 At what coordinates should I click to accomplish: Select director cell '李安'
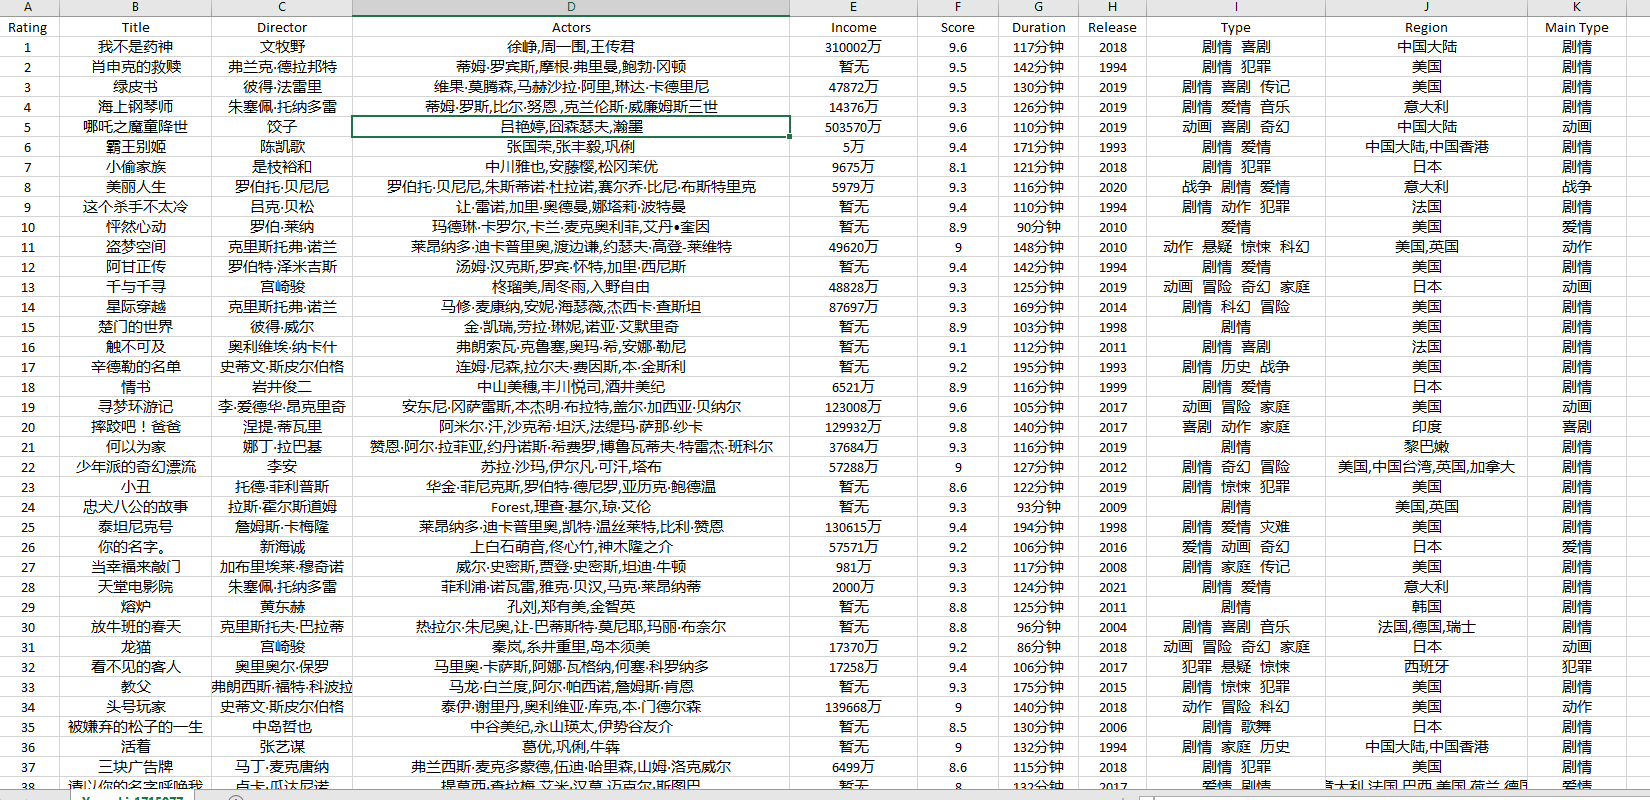[x=282, y=467]
